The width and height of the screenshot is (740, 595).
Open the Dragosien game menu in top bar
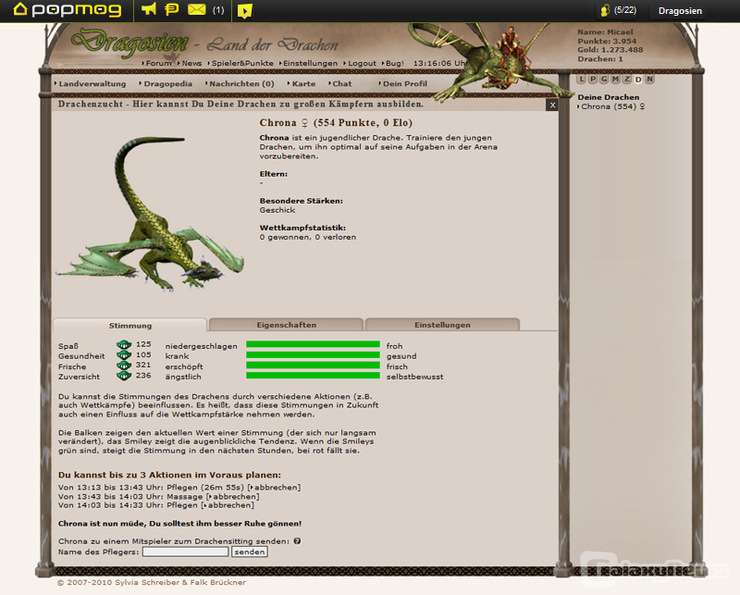pos(680,11)
